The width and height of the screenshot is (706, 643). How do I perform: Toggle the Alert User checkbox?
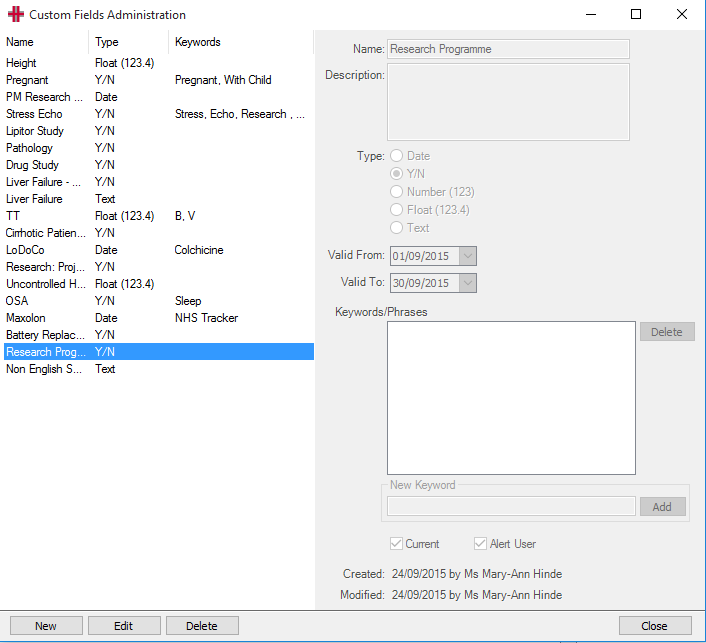(480, 543)
